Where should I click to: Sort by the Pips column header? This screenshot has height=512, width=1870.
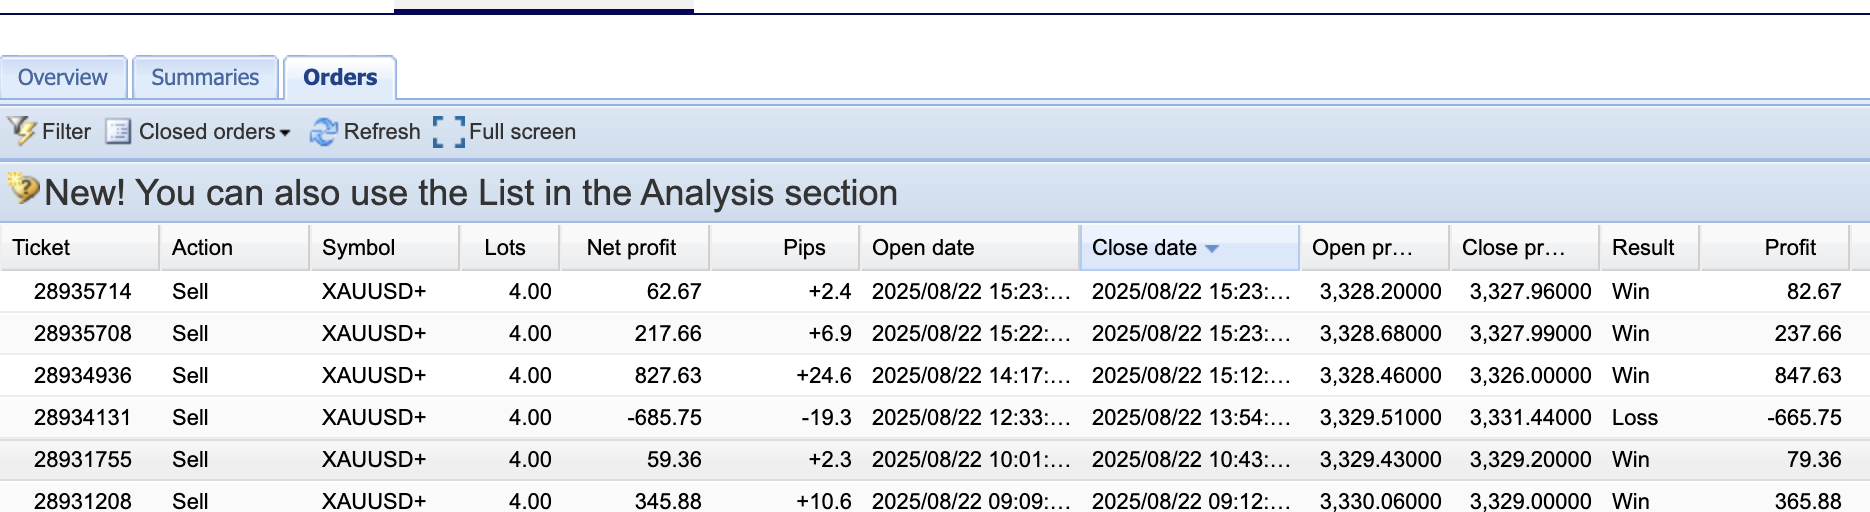pos(804,248)
